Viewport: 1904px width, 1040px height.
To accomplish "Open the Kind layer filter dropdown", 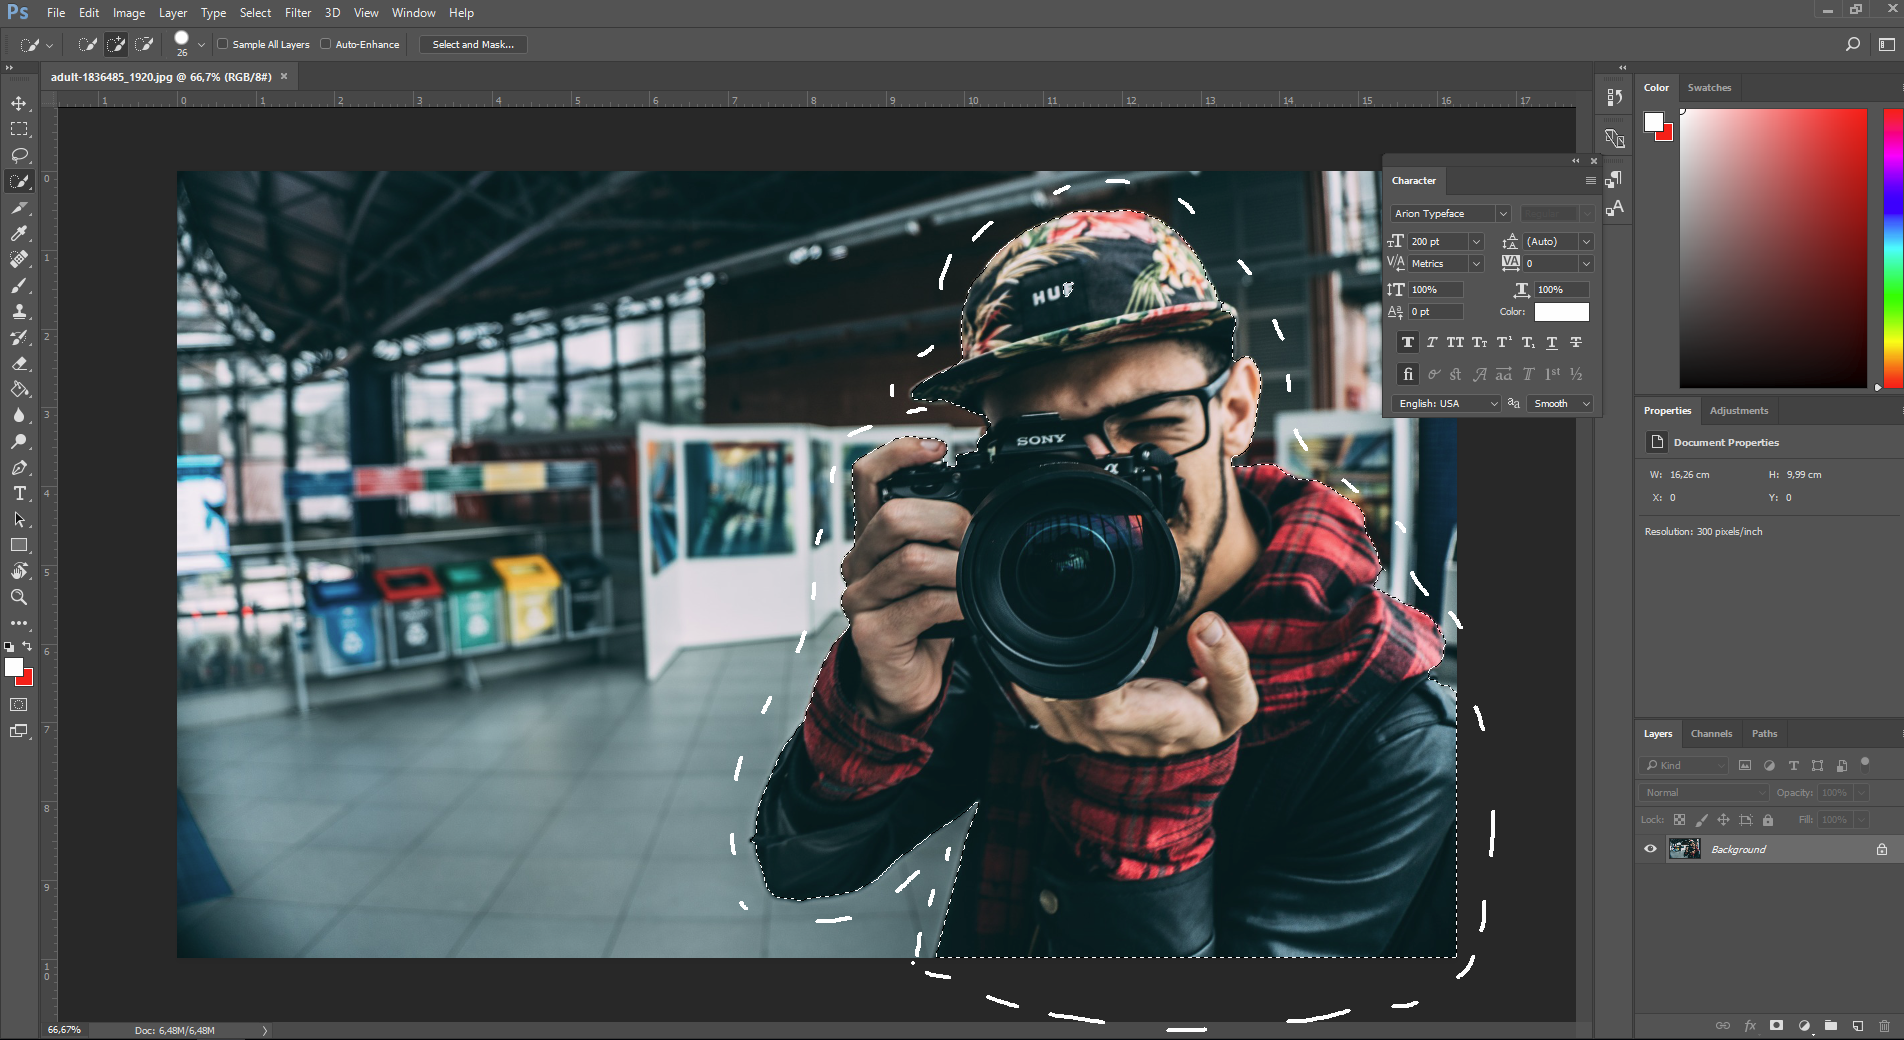I will [x=1685, y=765].
